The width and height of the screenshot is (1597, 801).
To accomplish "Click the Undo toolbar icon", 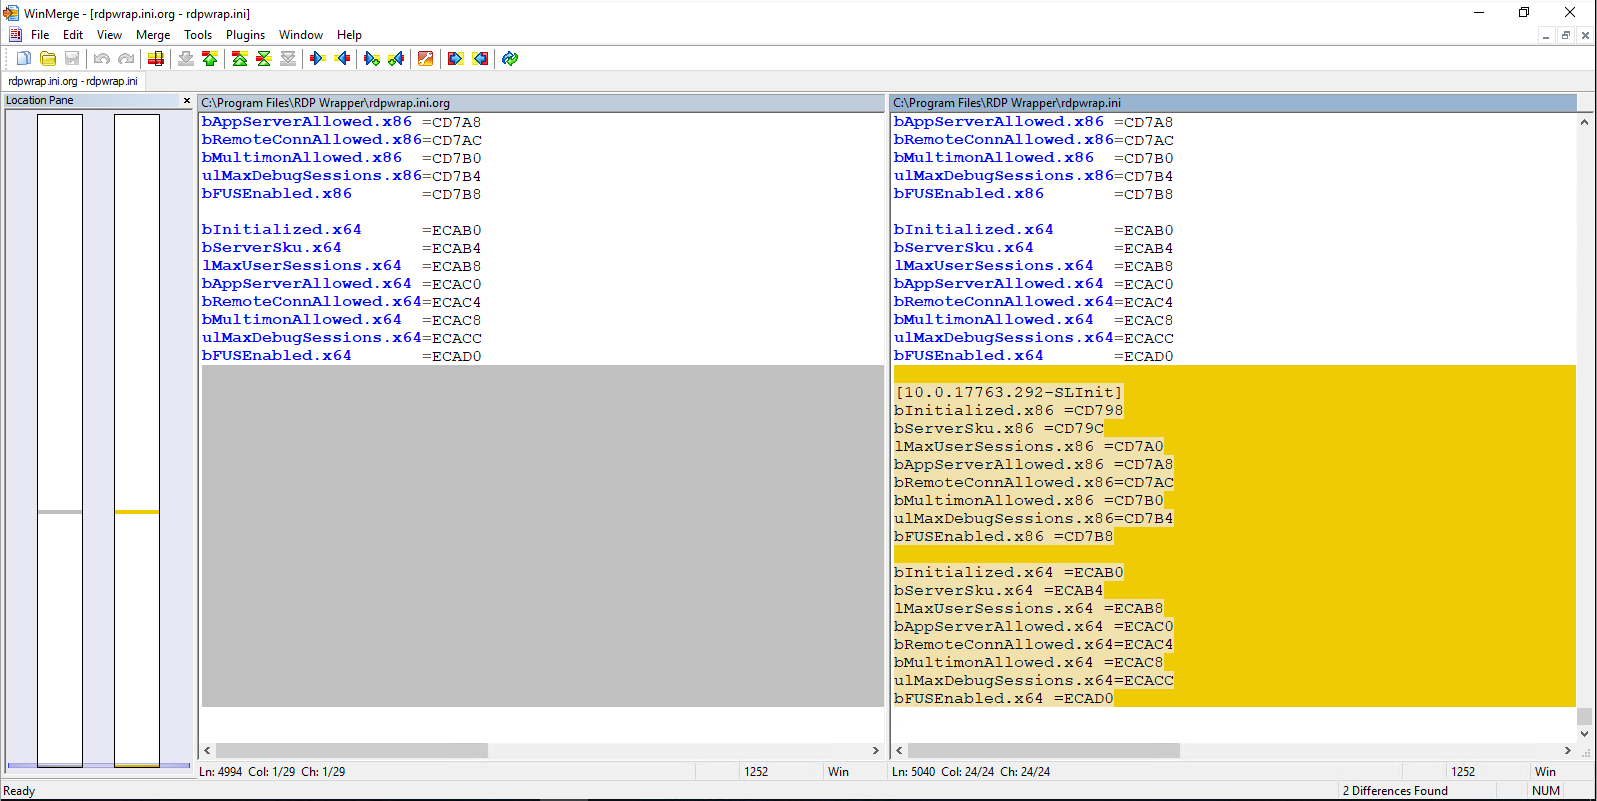I will coord(101,59).
